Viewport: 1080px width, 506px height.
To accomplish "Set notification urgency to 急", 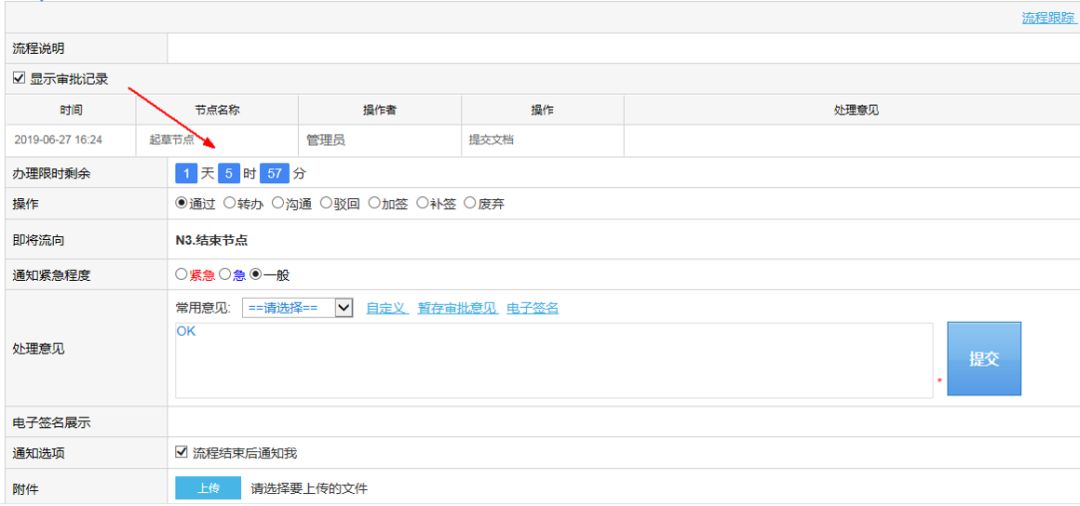I will pyautogui.click(x=226, y=274).
